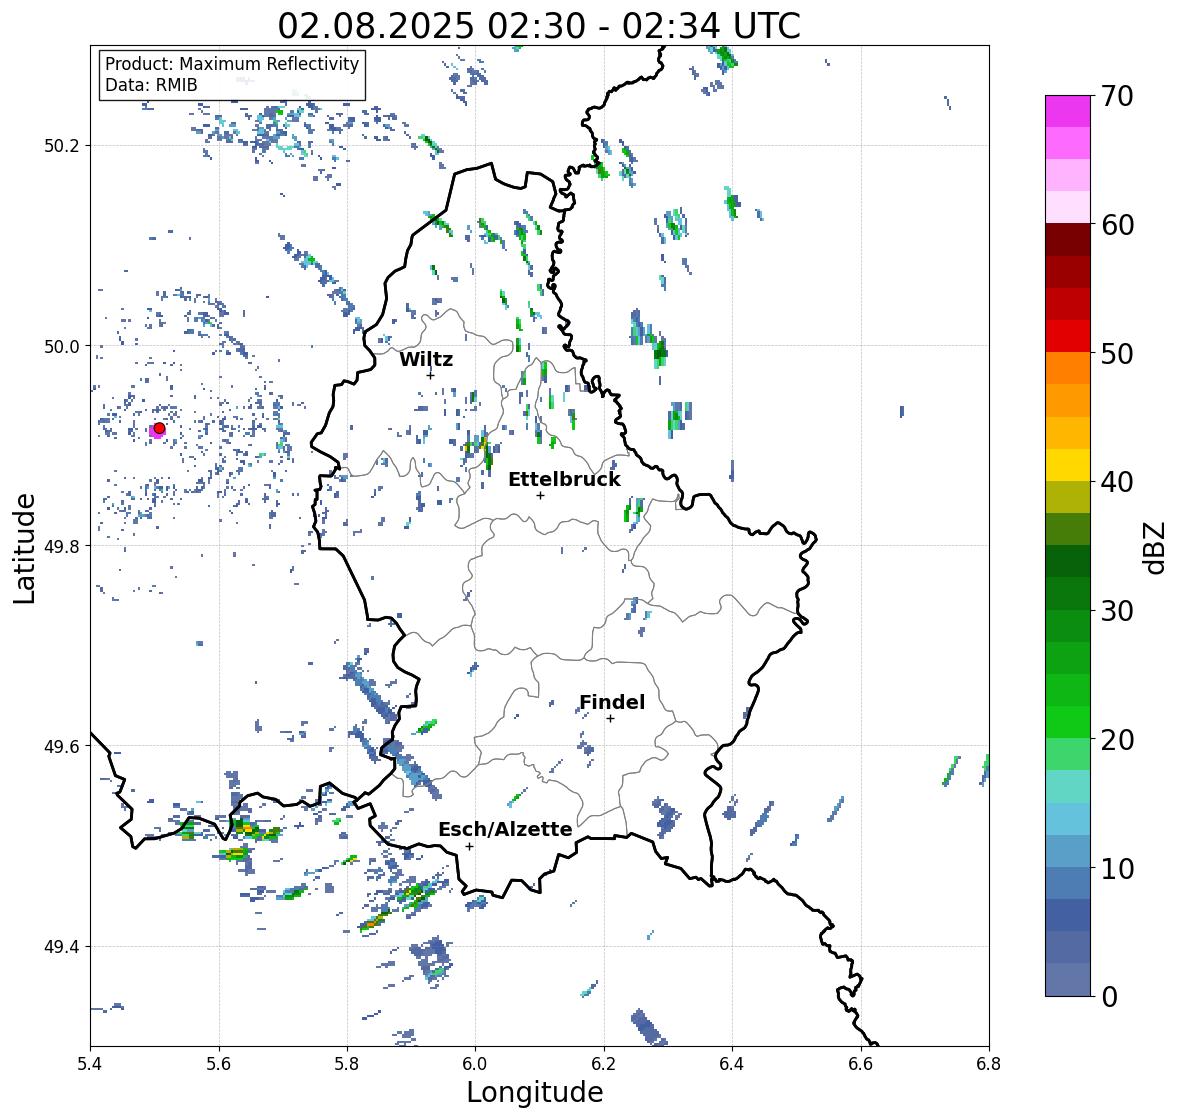This screenshot has width=1179, height=1117.
Task: Click the light cyan colorbar segment above 10
Action: (x=1068, y=819)
